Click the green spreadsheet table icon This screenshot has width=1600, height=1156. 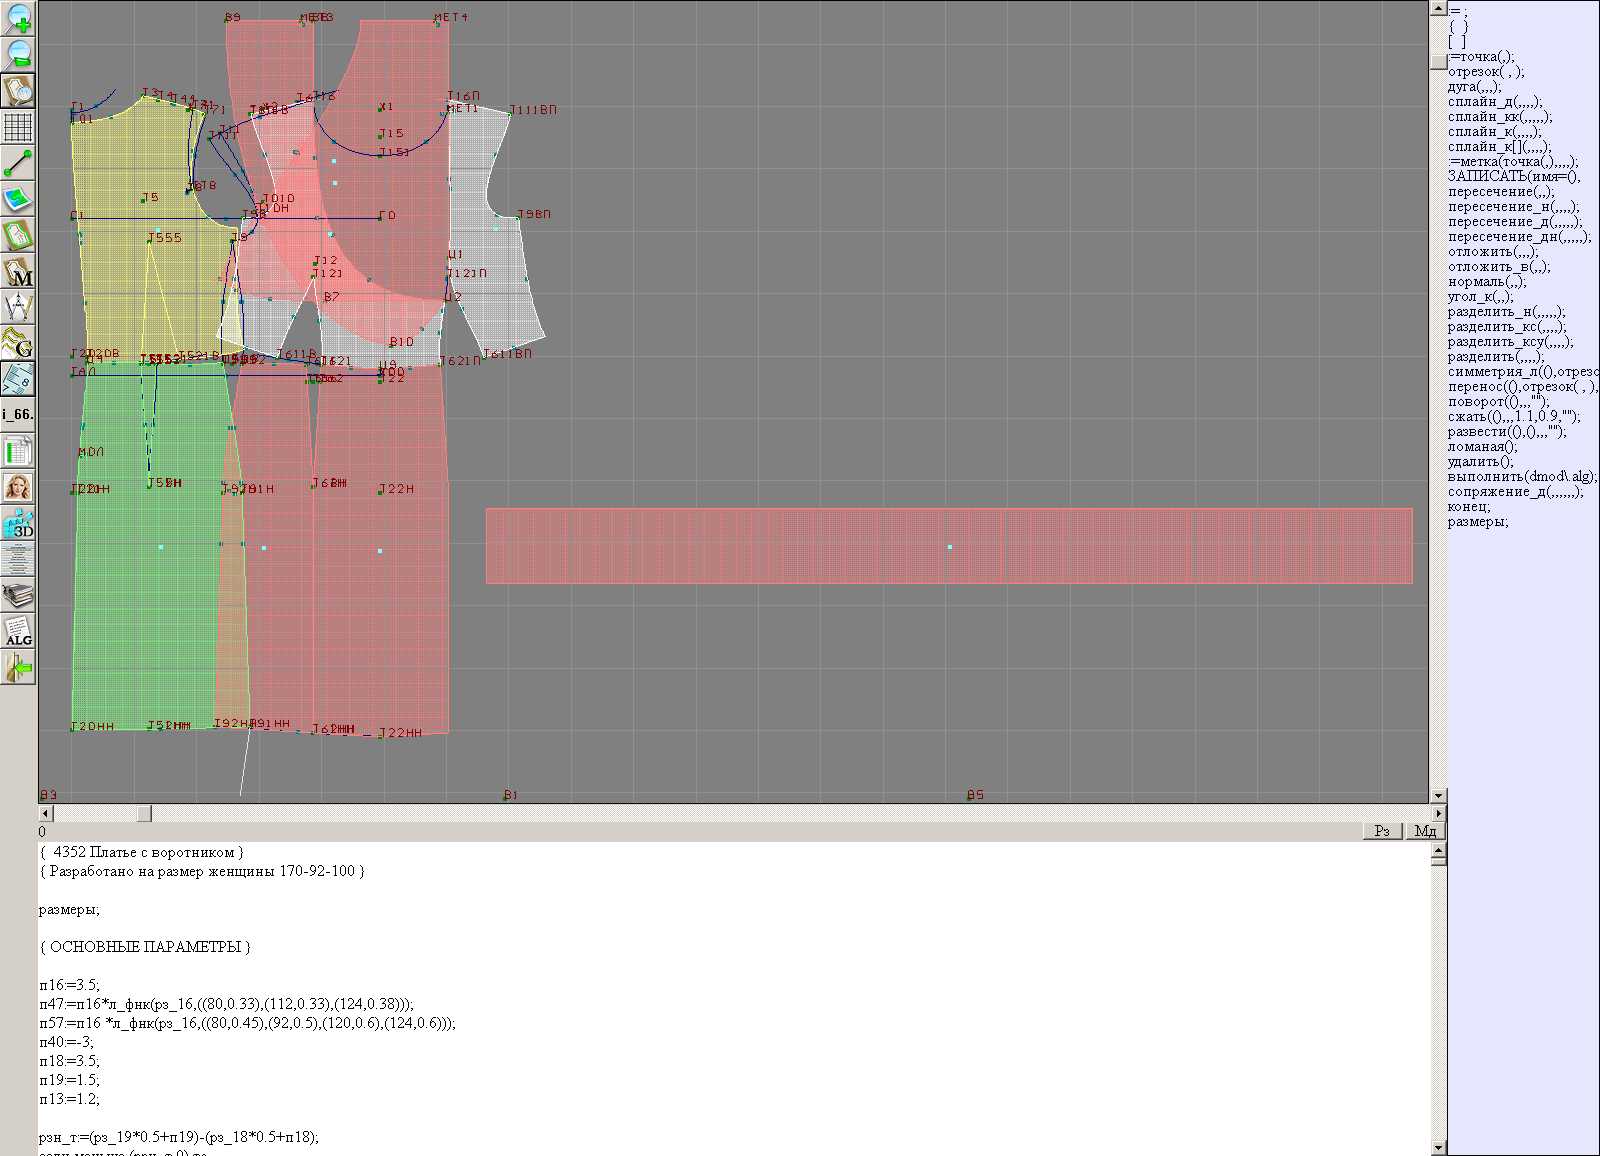coord(18,452)
